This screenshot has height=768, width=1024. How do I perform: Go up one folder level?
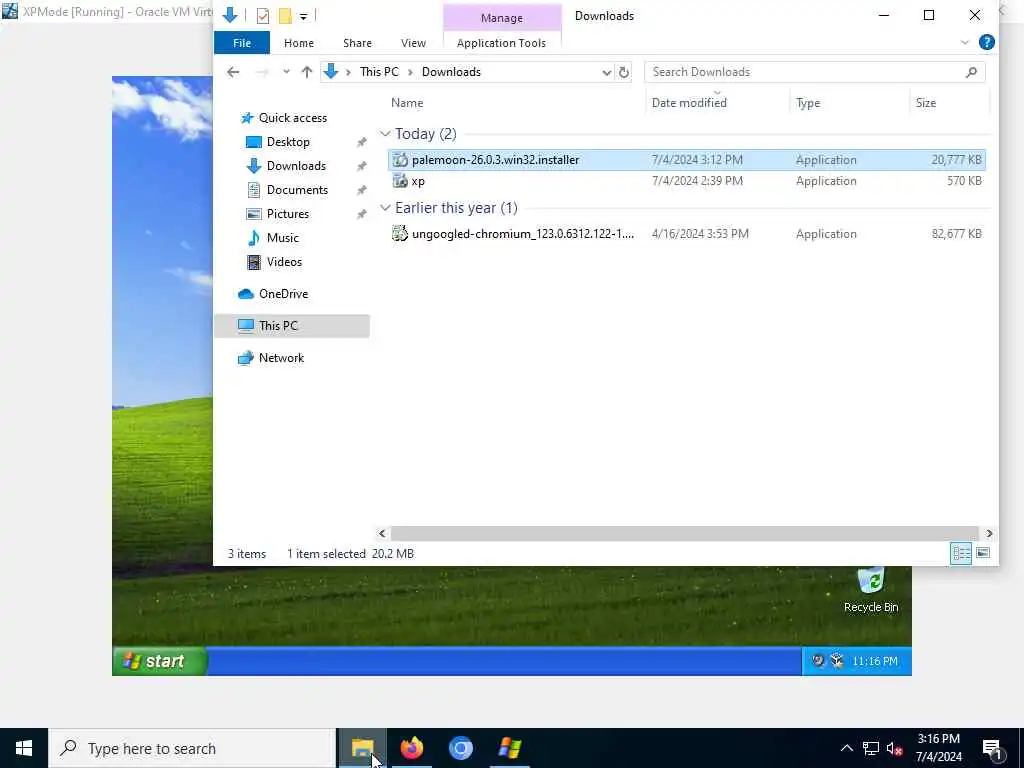pos(306,72)
